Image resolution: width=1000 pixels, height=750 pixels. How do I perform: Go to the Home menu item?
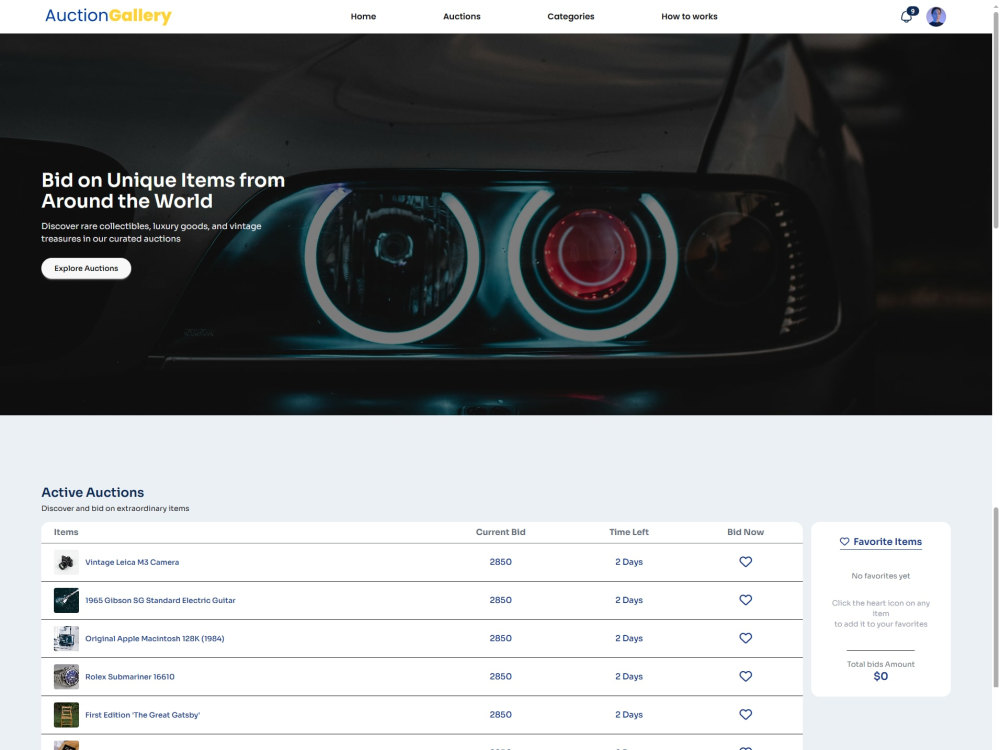click(363, 17)
